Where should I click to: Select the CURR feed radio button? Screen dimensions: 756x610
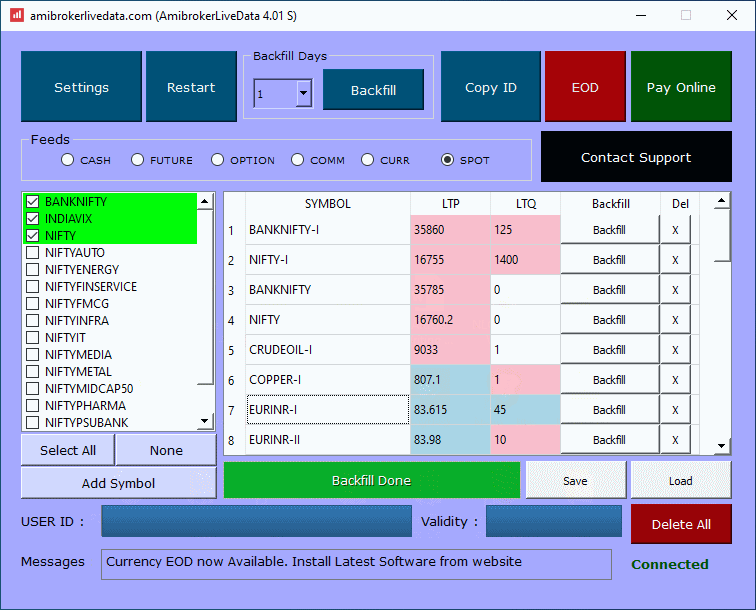click(367, 160)
